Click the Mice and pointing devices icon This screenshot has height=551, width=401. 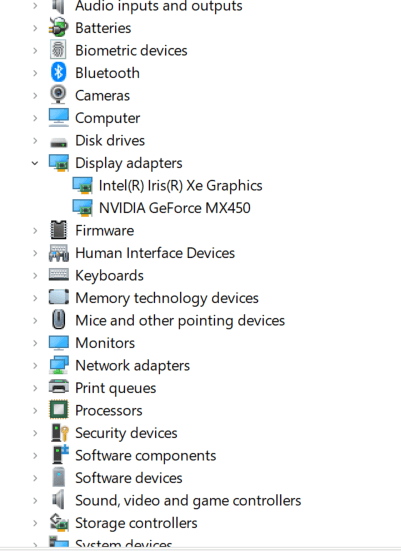[x=59, y=319]
